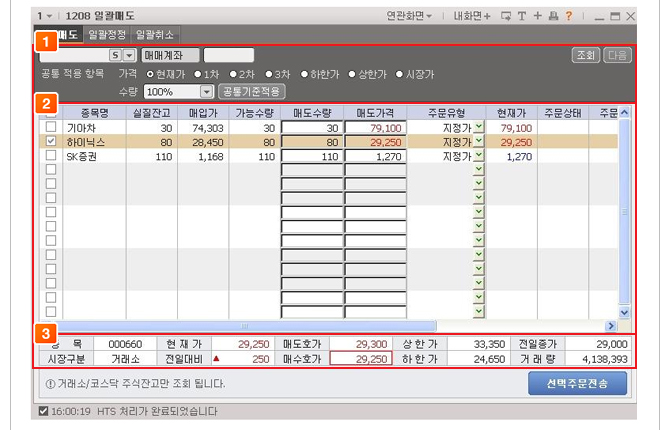Viewport: 670px width, 430px height.
Task: Click the 주문상태 column header
Action: pyautogui.click(x=563, y=113)
